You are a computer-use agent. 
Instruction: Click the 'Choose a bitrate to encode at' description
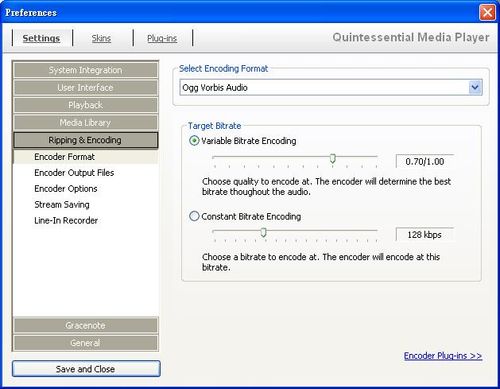pyautogui.click(x=321, y=262)
